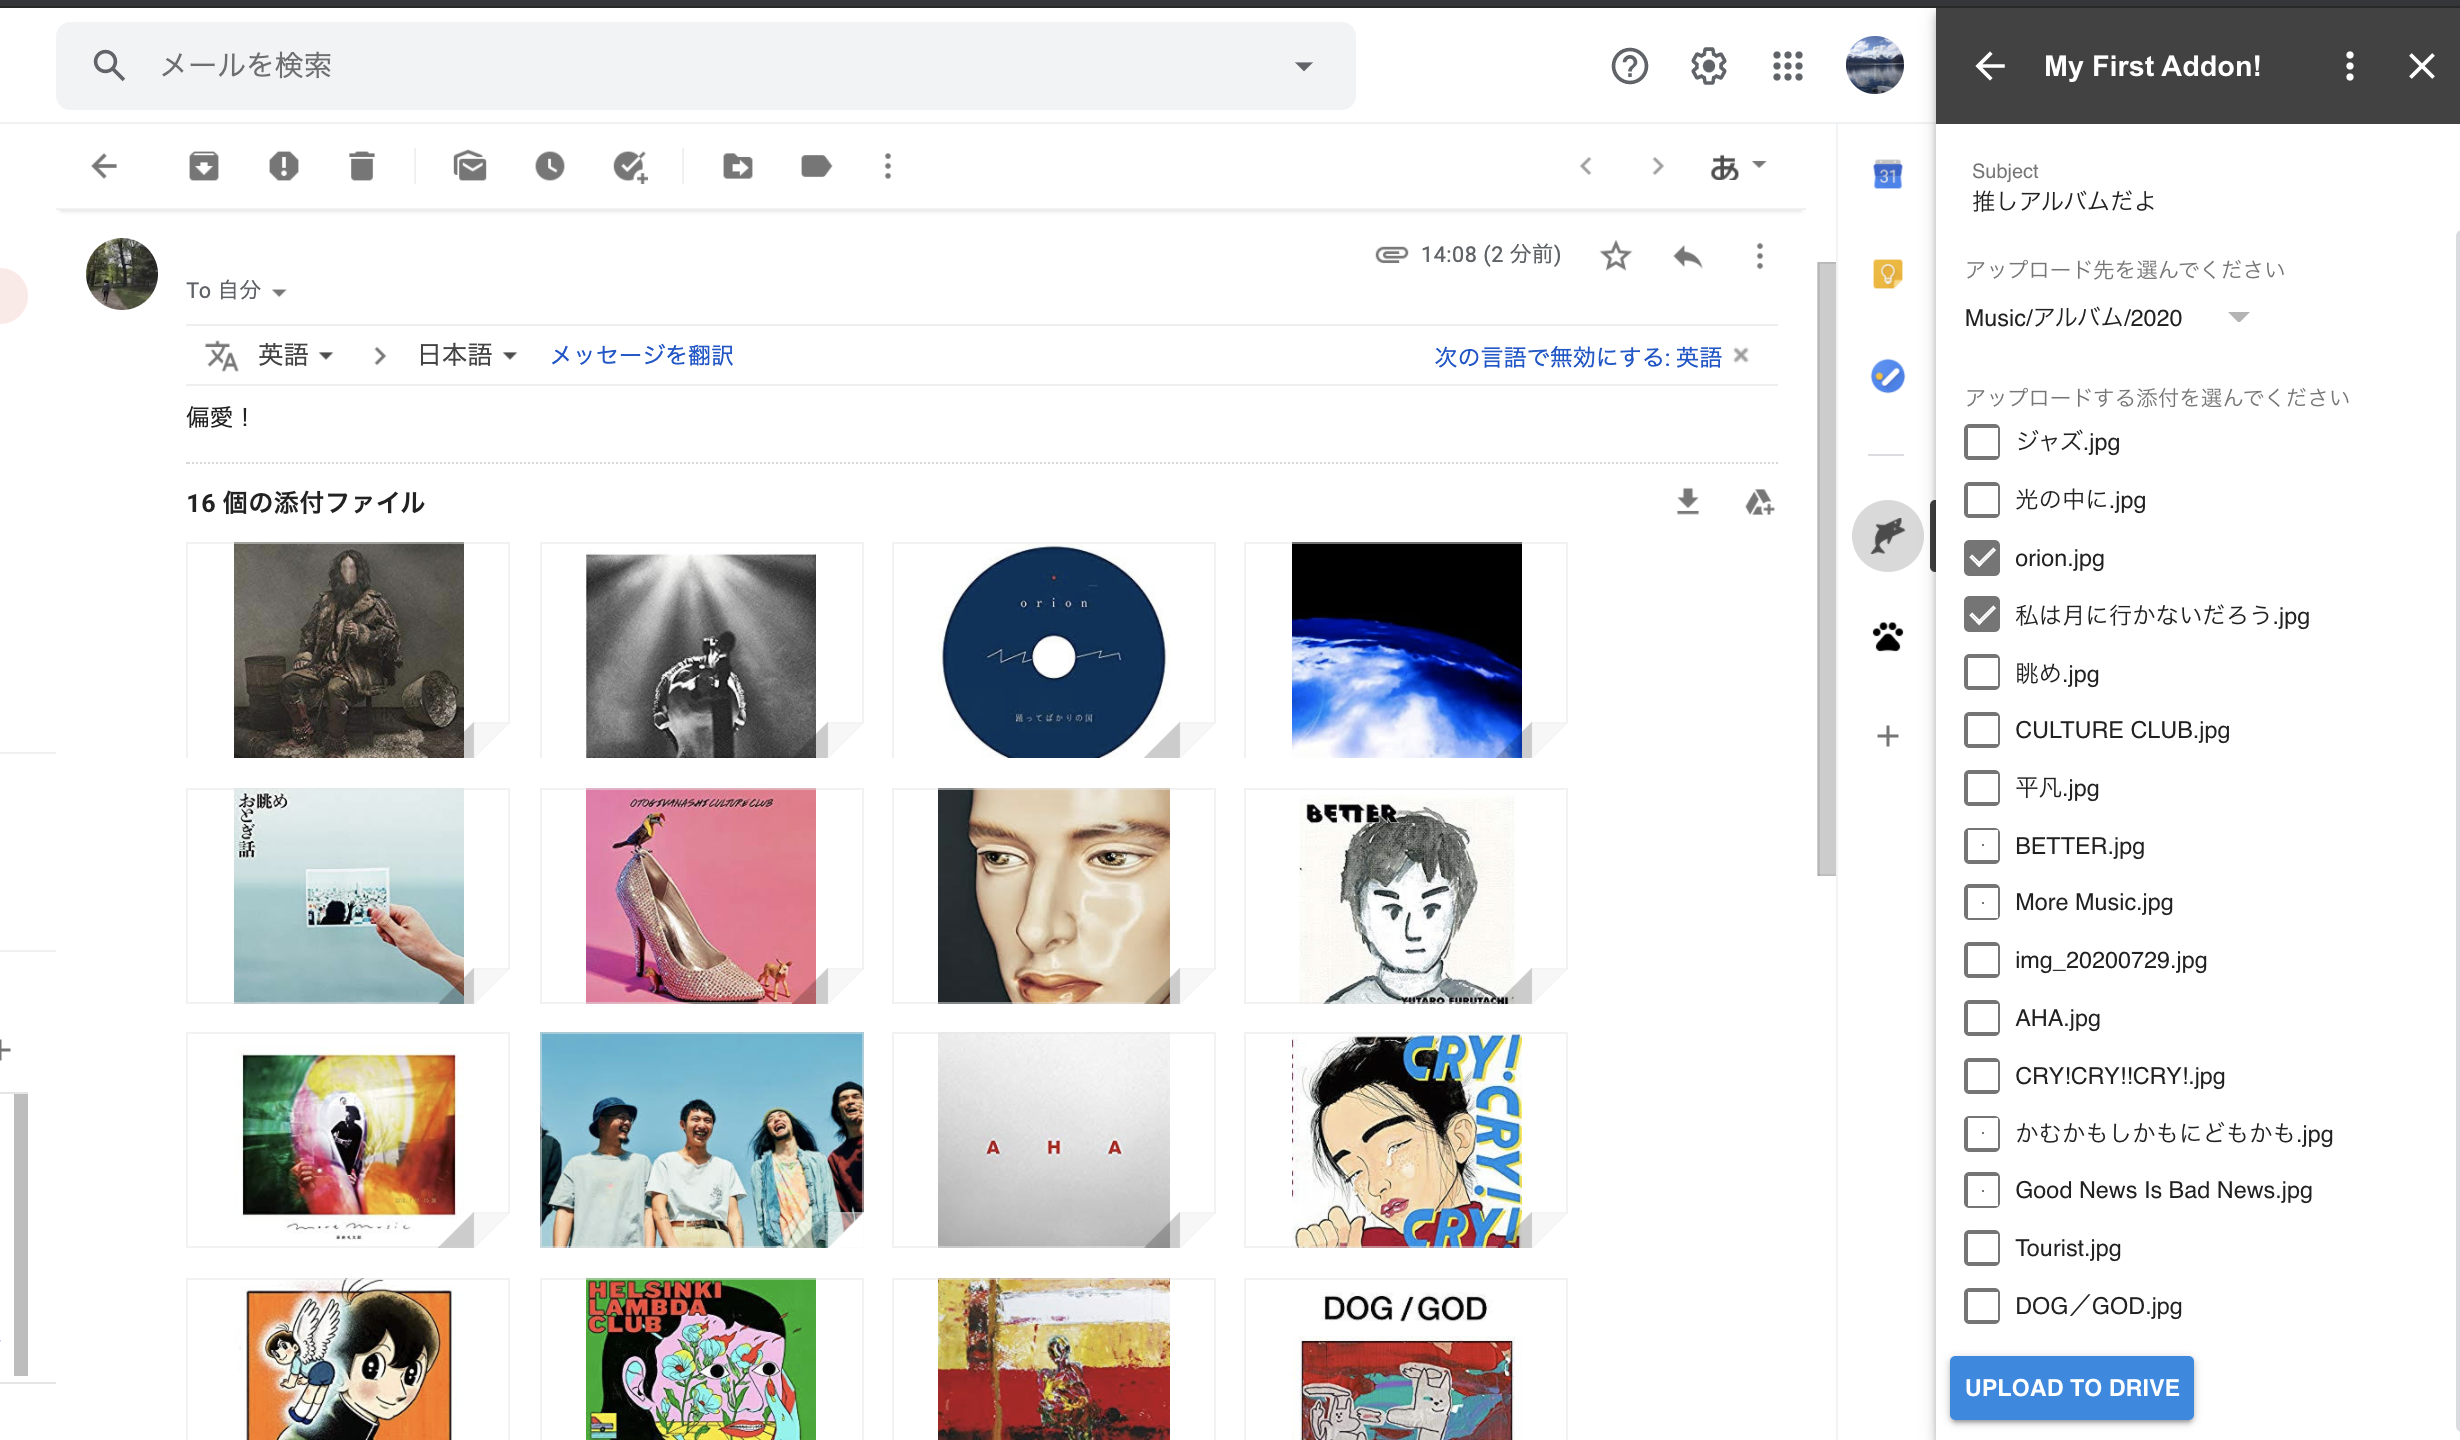The image size is (2460, 1440).
Task: Tick the CULTURE CLUB.jpg checkbox
Action: pyautogui.click(x=1982, y=730)
